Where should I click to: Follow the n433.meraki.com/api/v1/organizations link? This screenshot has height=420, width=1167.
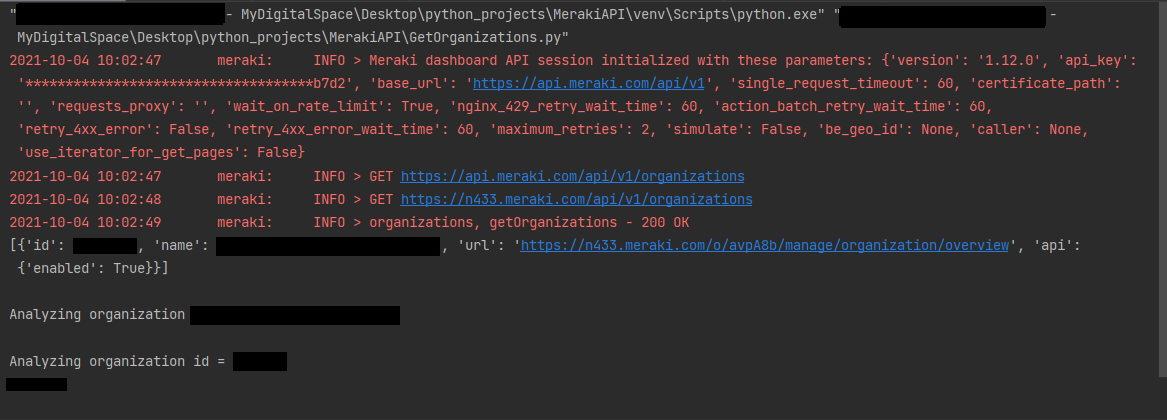(x=576, y=199)
